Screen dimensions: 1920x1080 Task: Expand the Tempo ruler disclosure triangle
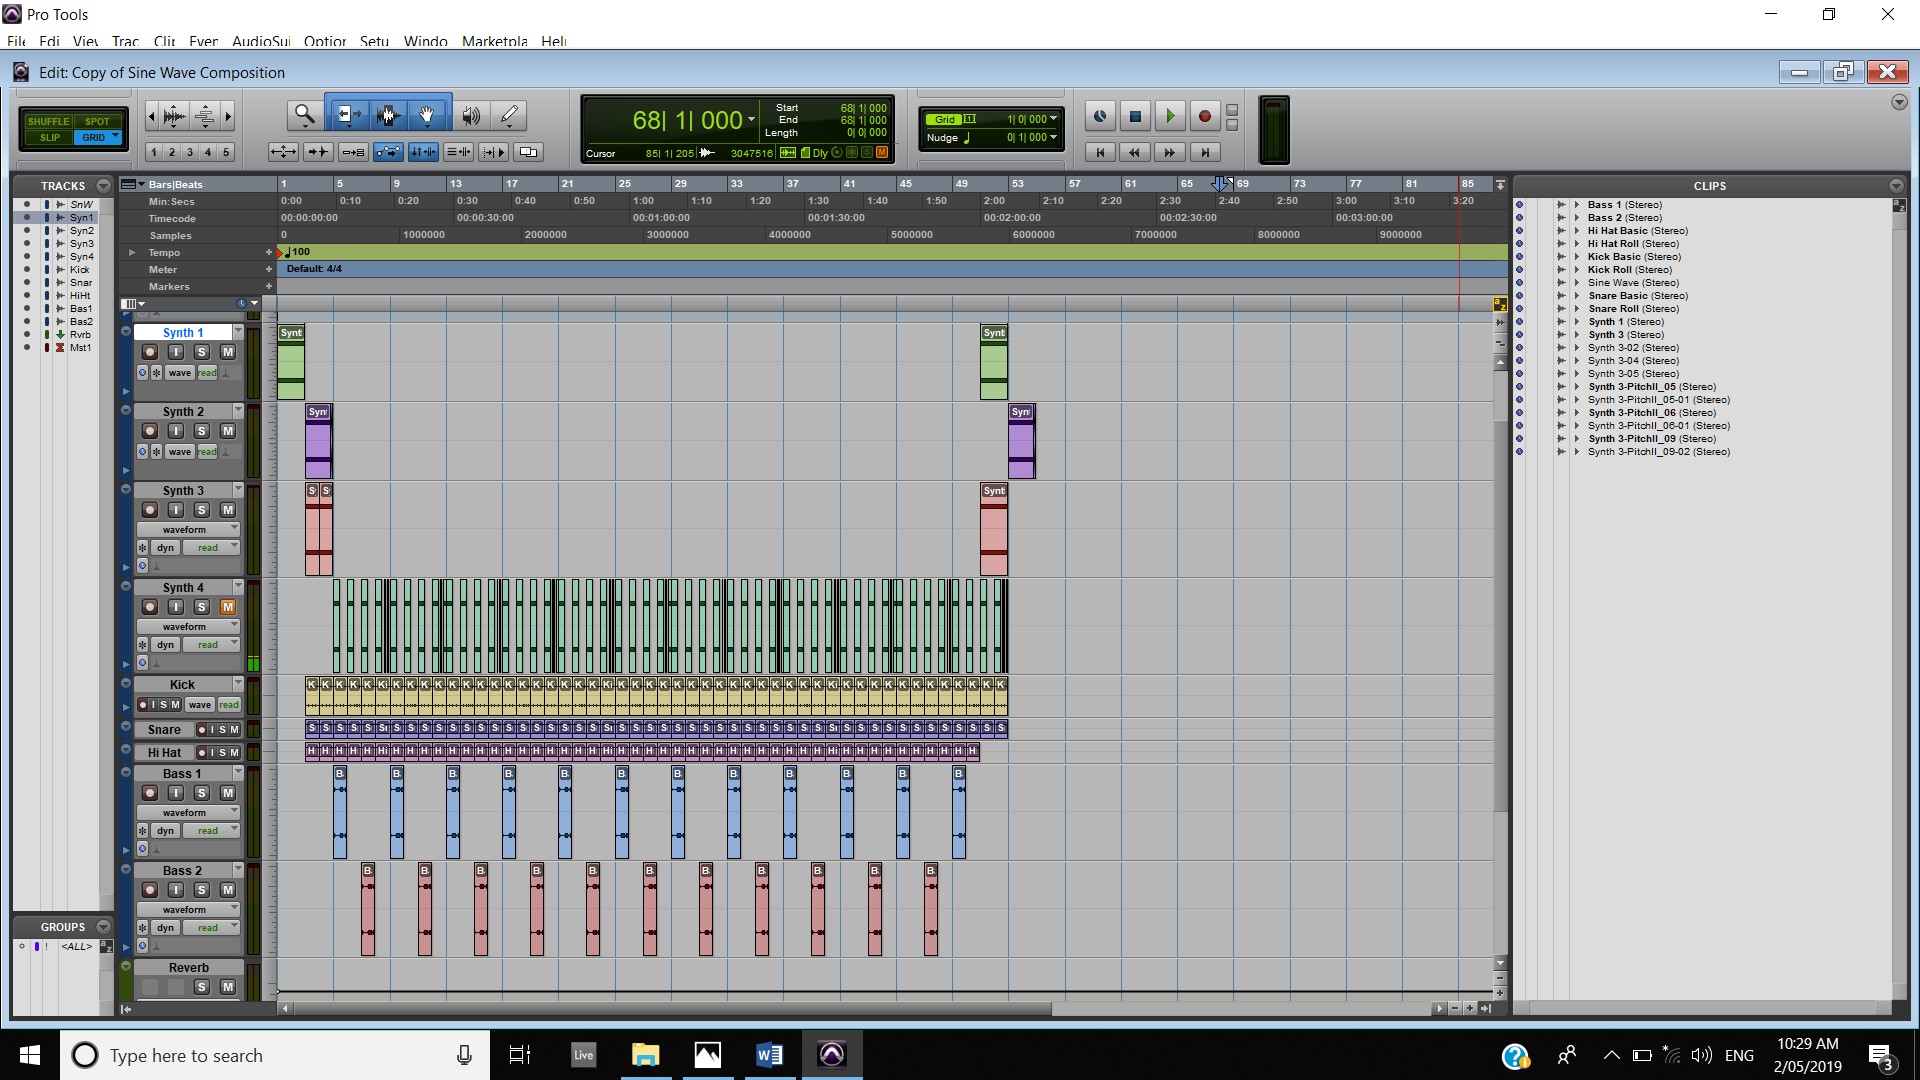pos(132,253)
